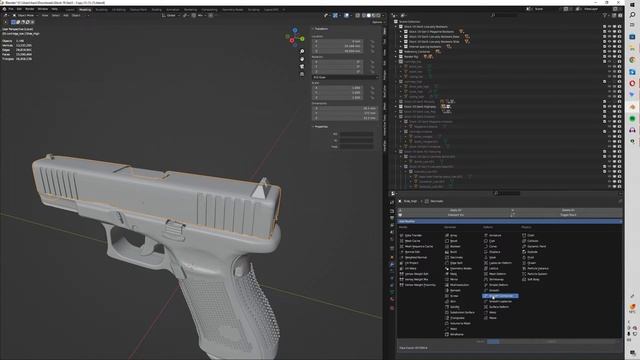
Task: Select material preview viewport shading mode
Action: [x=373, y=16]
